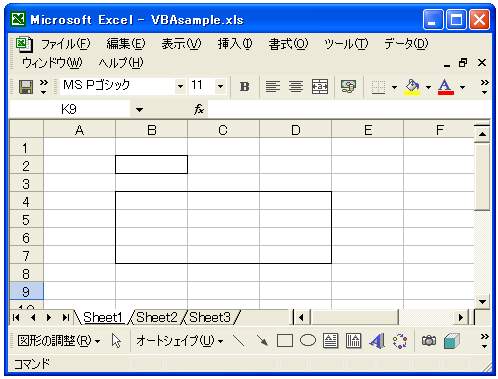Click the Save floppy disk icon
Screen dimensions: 498x379
pyautogui.click(x=26, y=87)
